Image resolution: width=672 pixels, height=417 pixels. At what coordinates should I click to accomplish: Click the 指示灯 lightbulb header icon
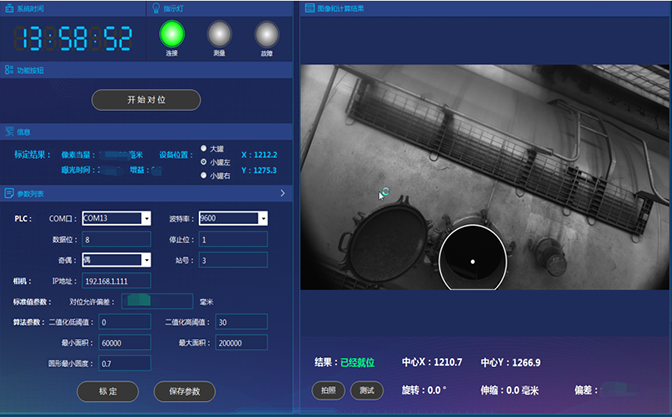point(155,8)
